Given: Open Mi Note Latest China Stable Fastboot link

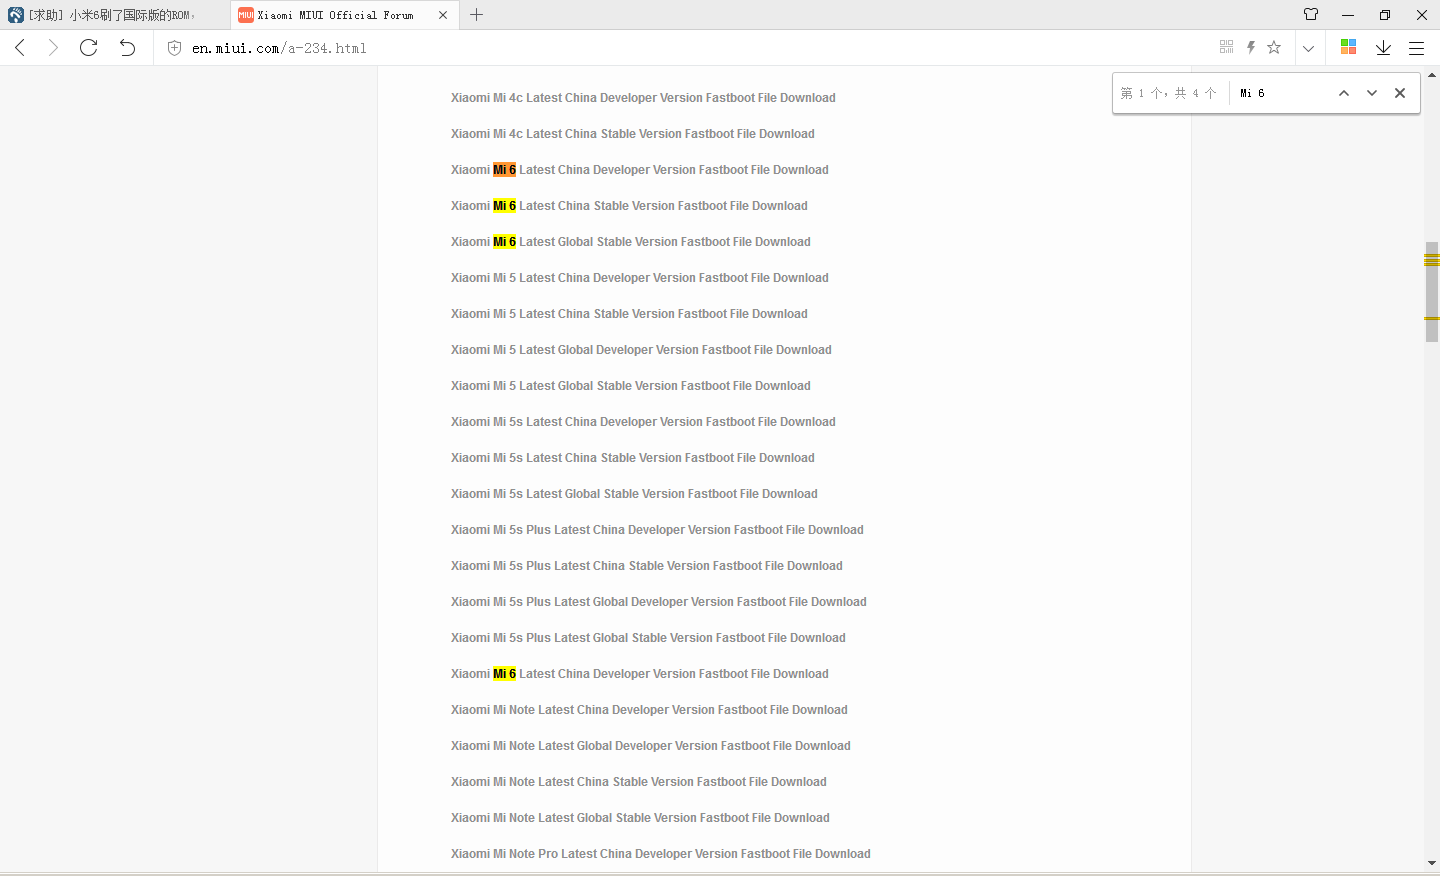Looking at the screenshot, I should (638, 782).
